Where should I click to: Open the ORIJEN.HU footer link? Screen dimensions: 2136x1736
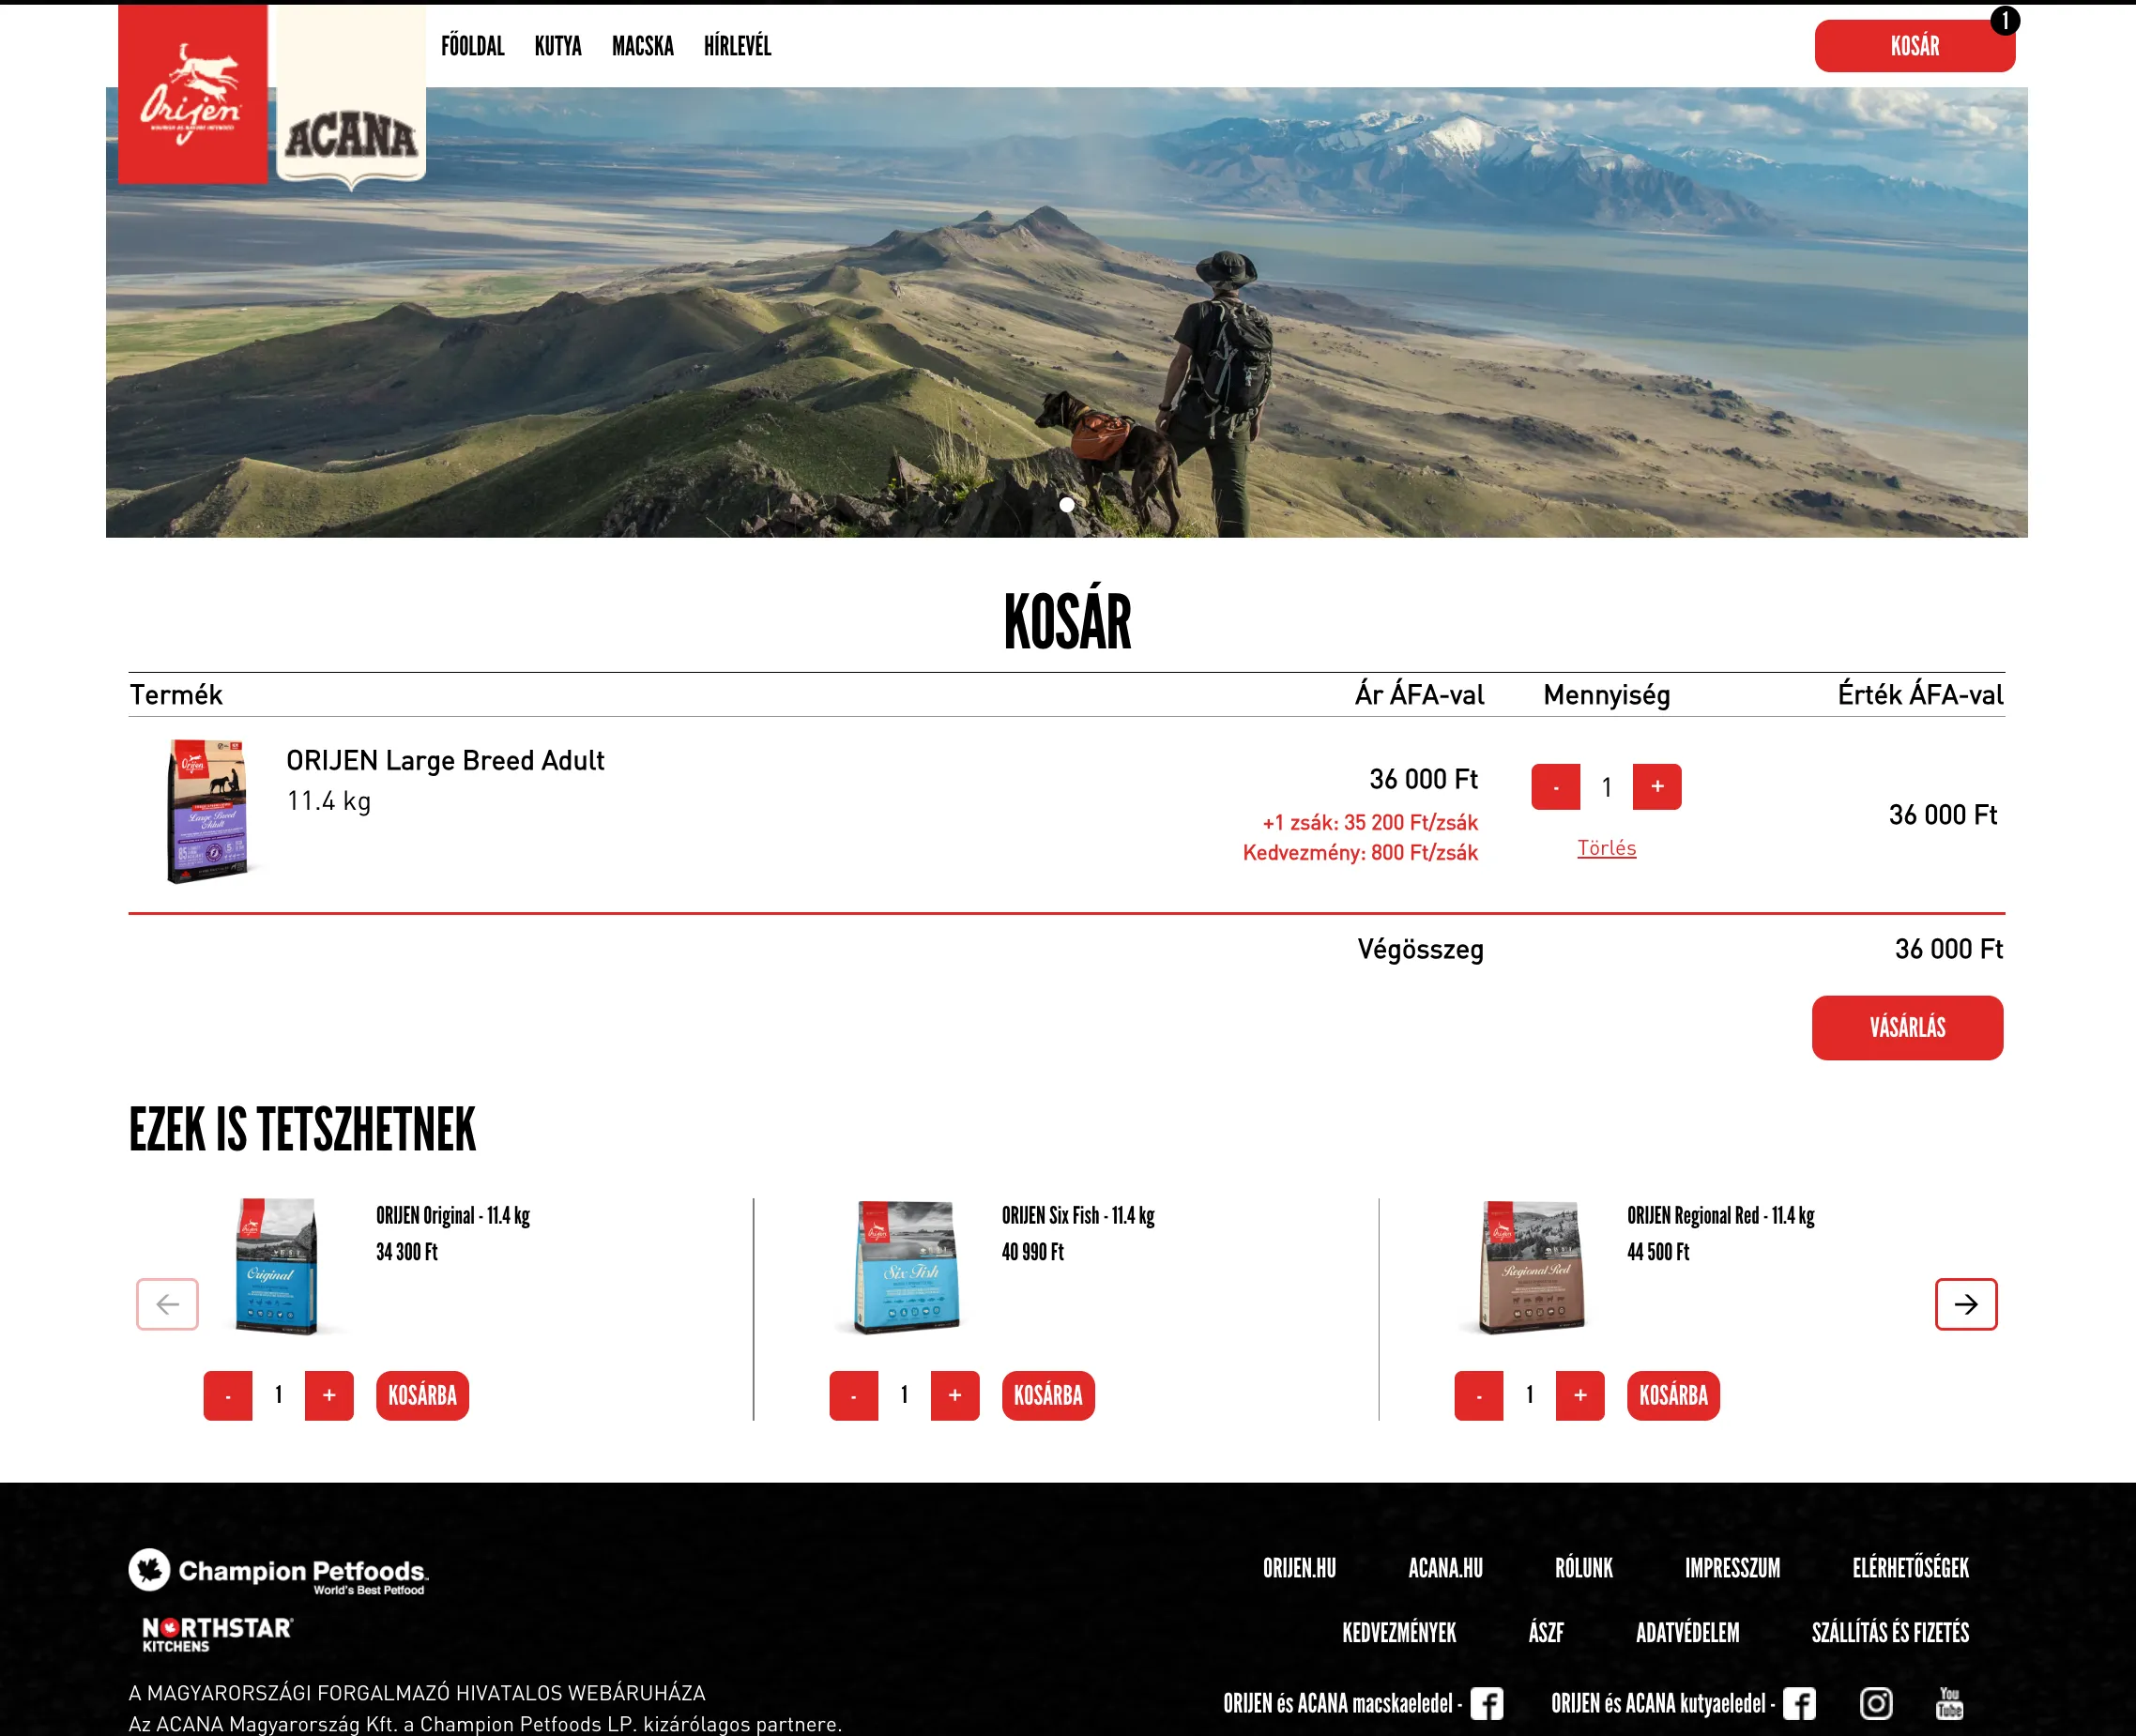coord(1299,1568)
